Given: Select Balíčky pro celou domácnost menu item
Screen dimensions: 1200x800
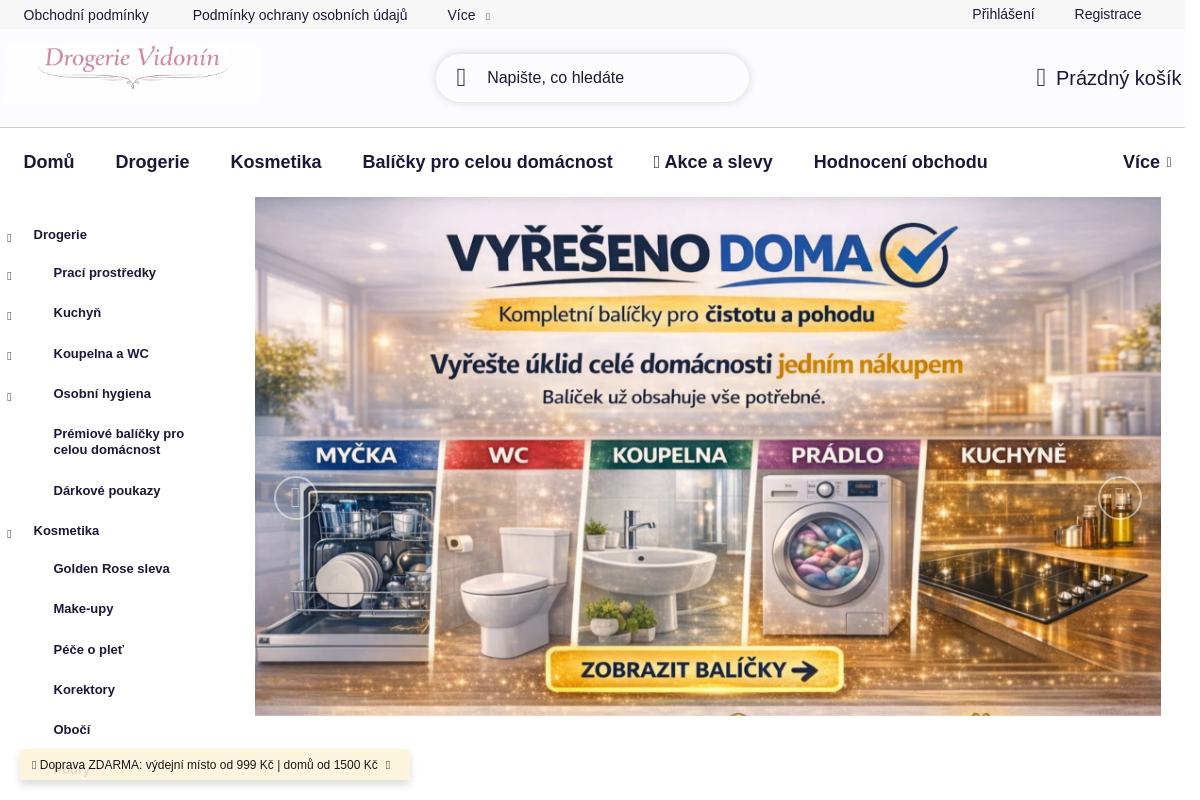Looking at the screenshot, I should pyautogui.click(x=487, y=162).
